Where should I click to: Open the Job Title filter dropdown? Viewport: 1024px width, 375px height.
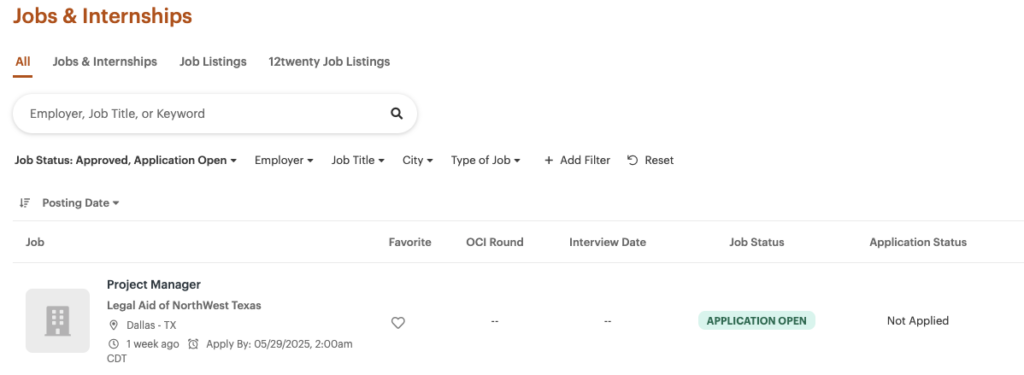[x=357, y=160]
